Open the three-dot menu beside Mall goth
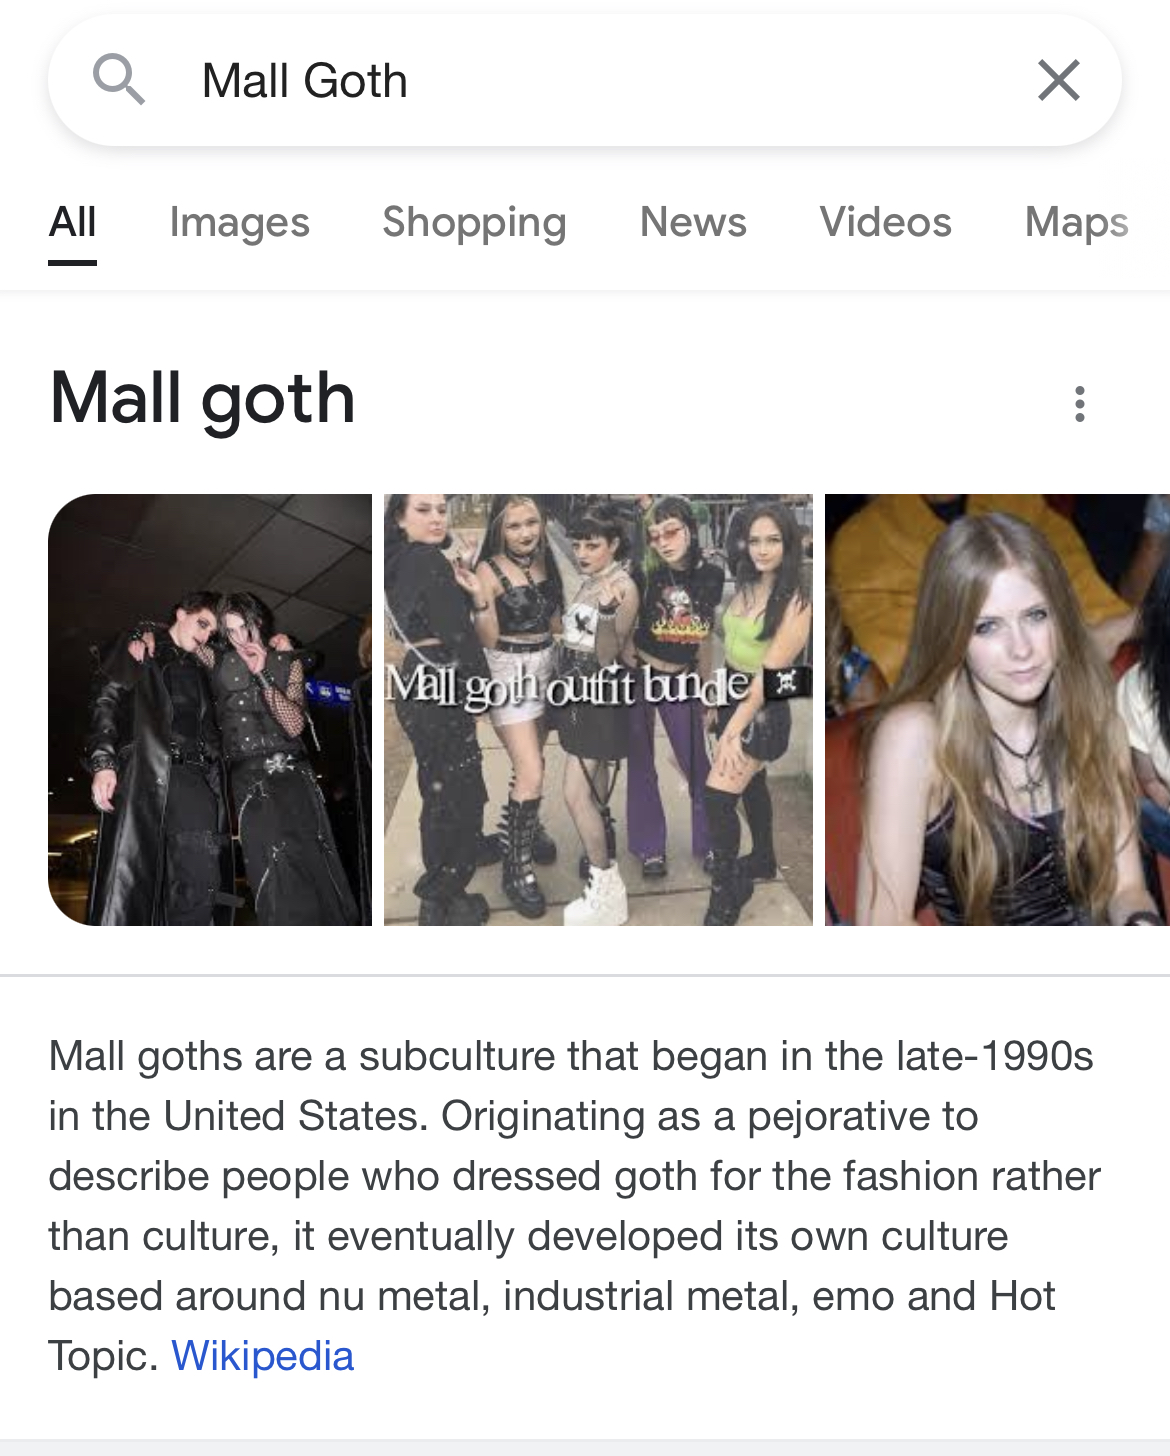Viewport: 1170px width, 1456px height. (x=1080, y=404)
